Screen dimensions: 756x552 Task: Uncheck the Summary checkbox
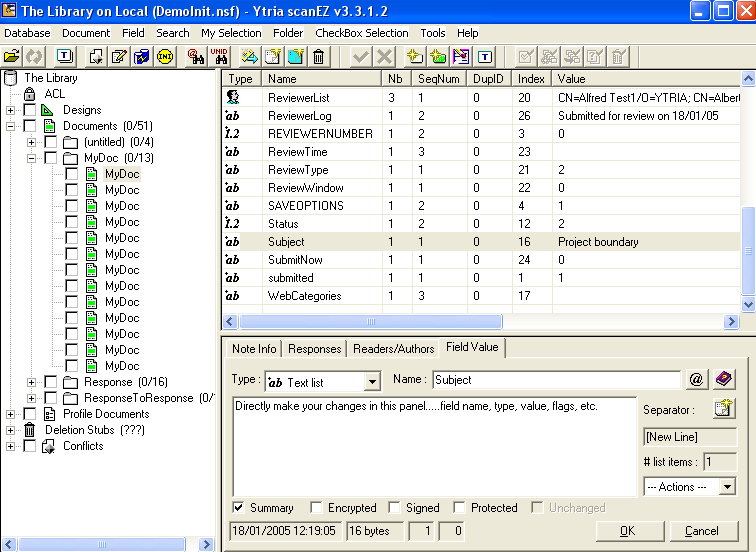coord(238,507)
